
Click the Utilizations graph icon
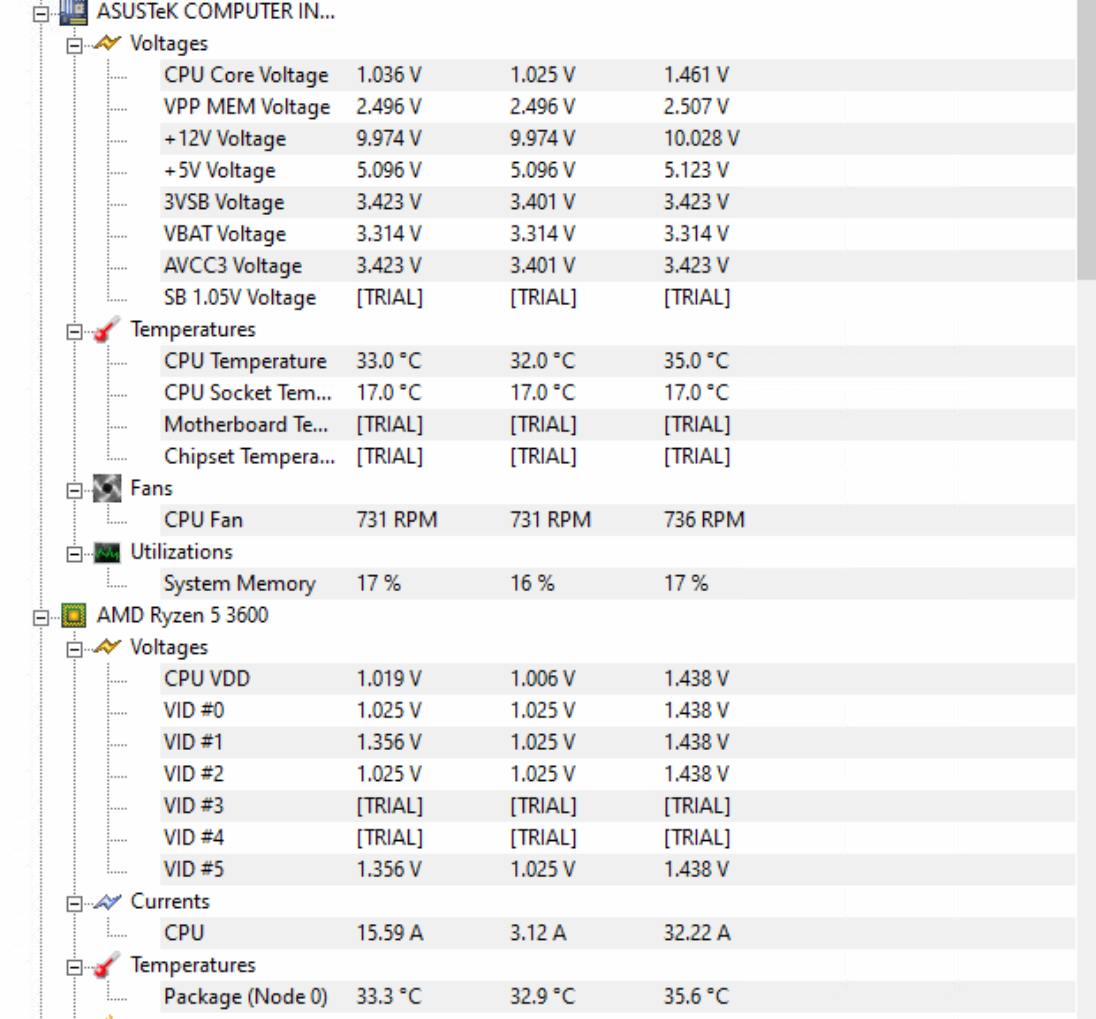click(106, 552)
